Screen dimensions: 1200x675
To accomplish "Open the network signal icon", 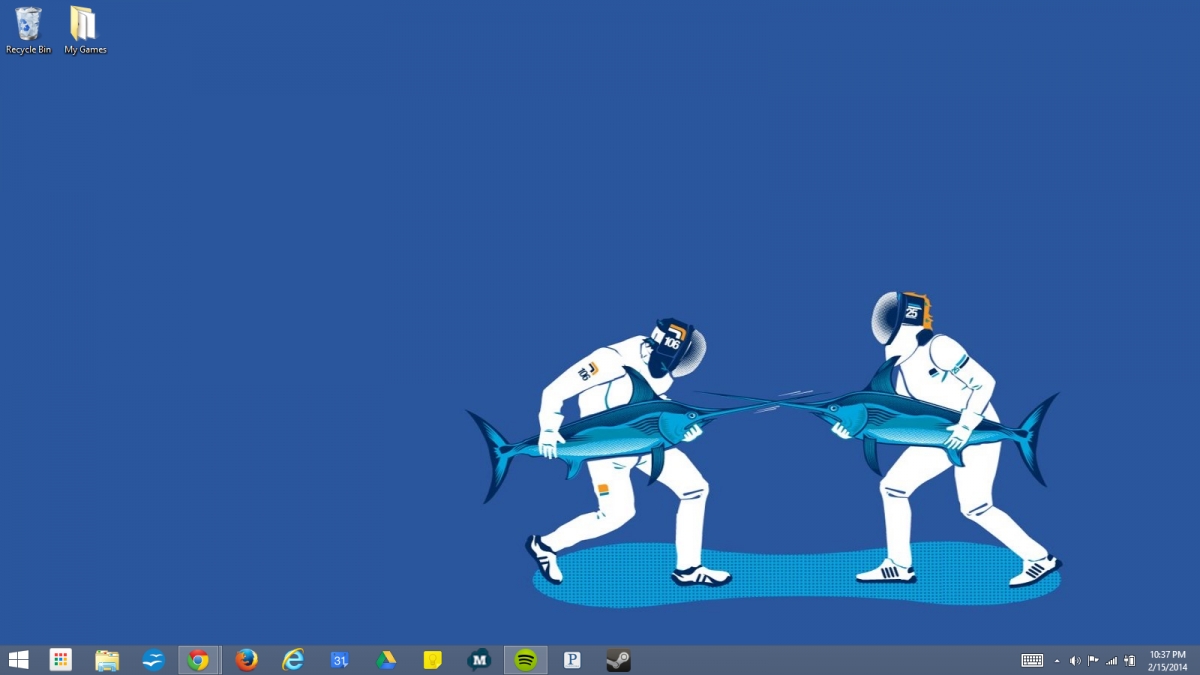I will (x=1111, y=661).
